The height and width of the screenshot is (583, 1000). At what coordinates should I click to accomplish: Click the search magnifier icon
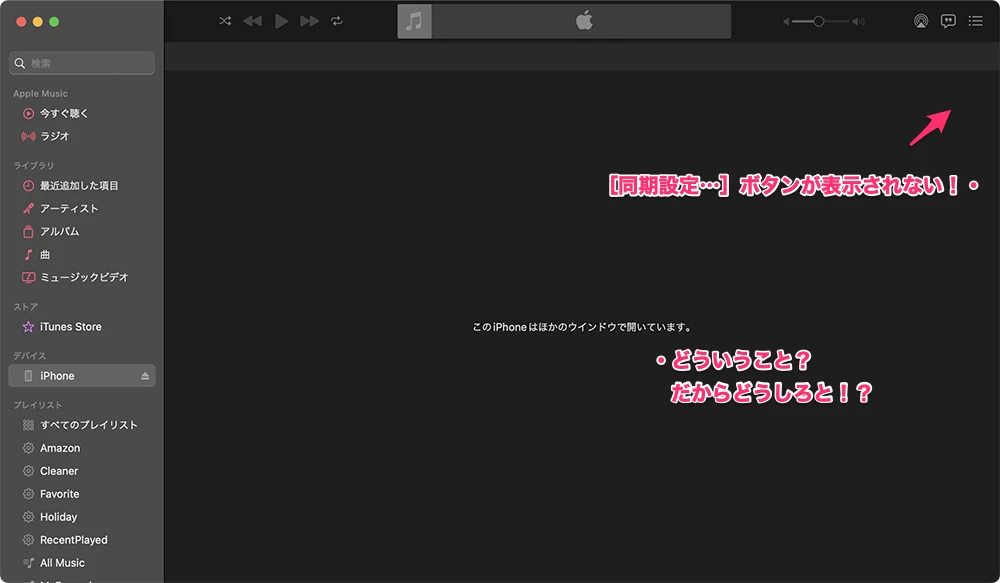point(20,63)
